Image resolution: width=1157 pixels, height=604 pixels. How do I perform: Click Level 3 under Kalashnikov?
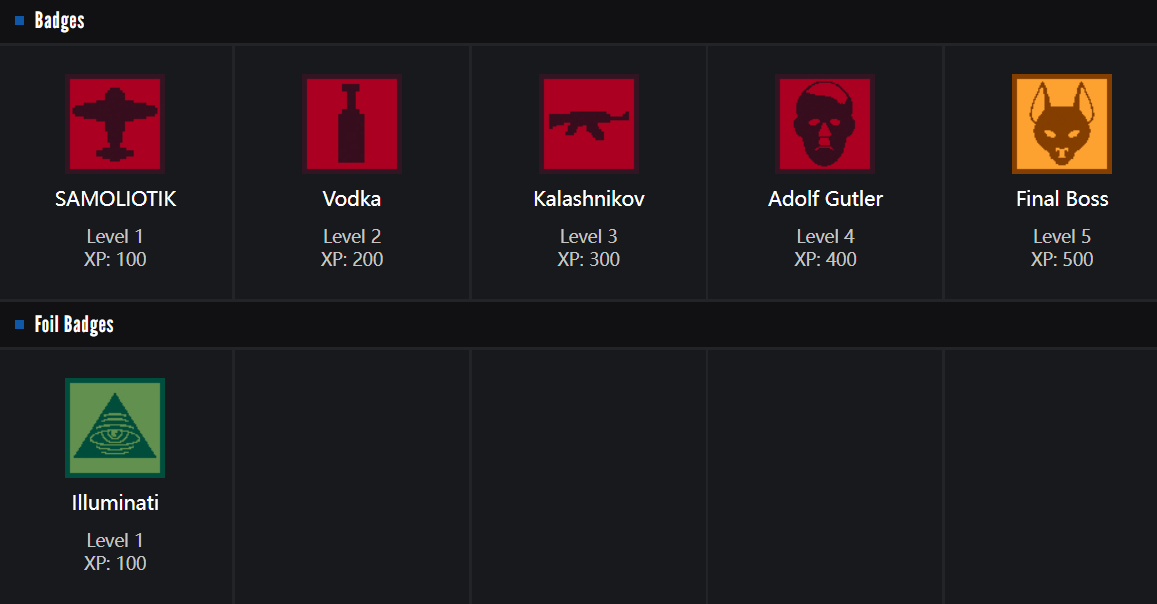pyautogui.click(x=589, y=237)
